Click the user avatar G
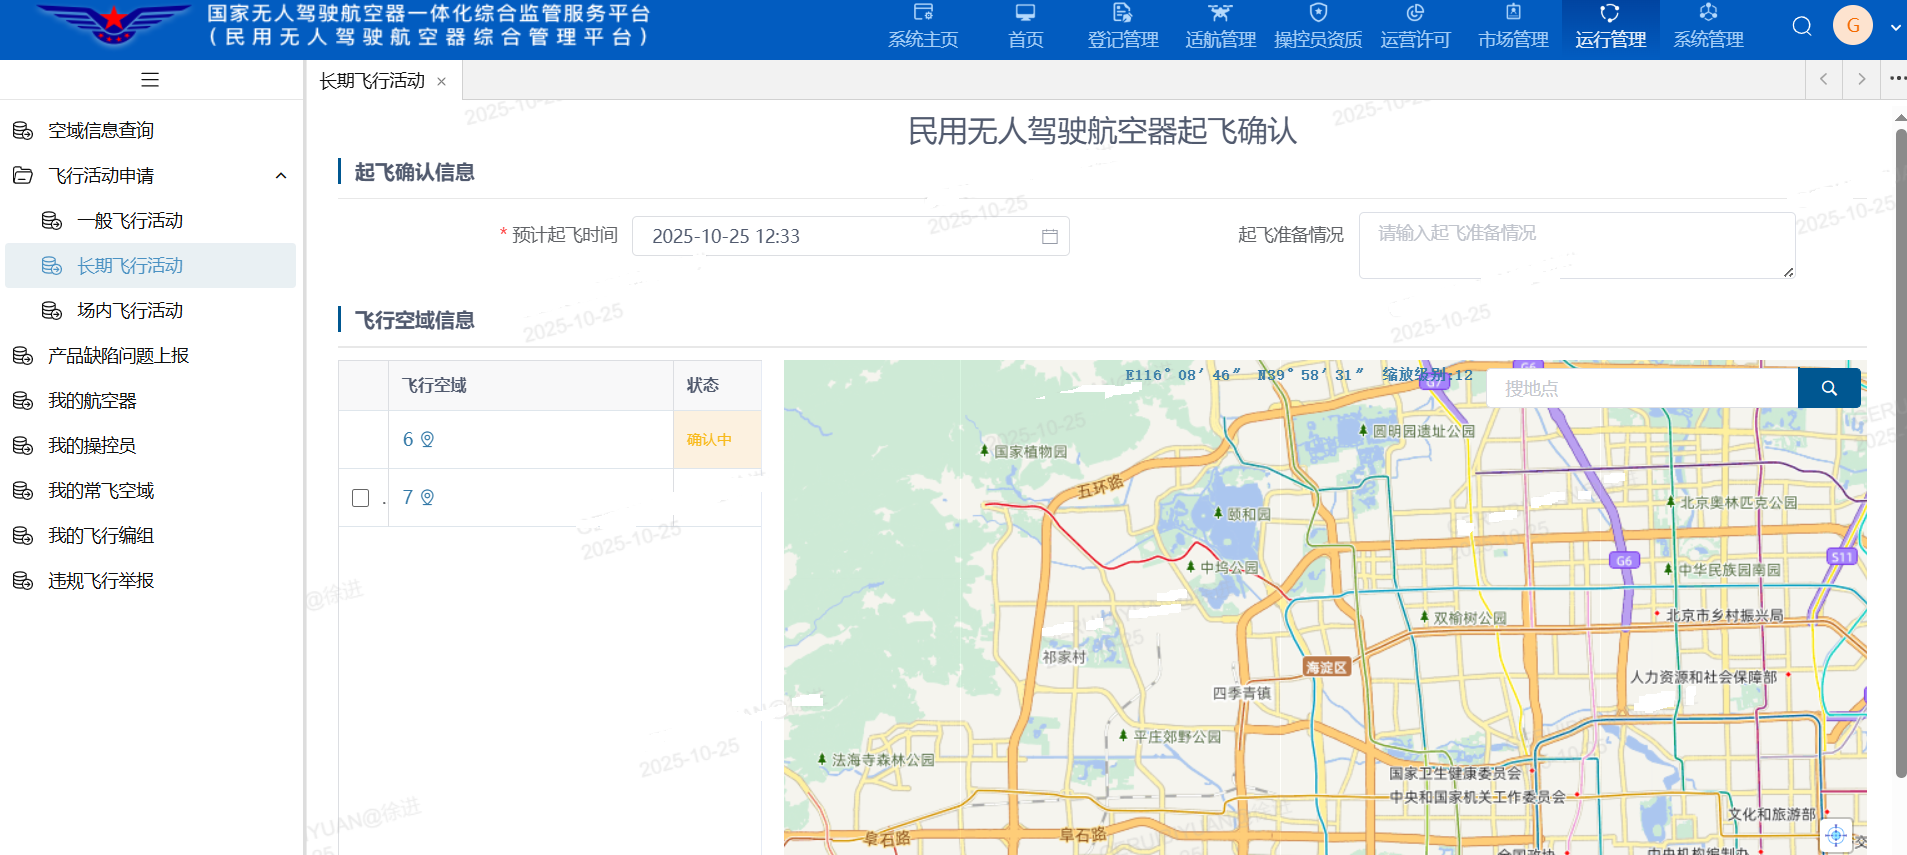This screenshot has width=1907, height=855. pyautogui.click(x=1852, y=26)
